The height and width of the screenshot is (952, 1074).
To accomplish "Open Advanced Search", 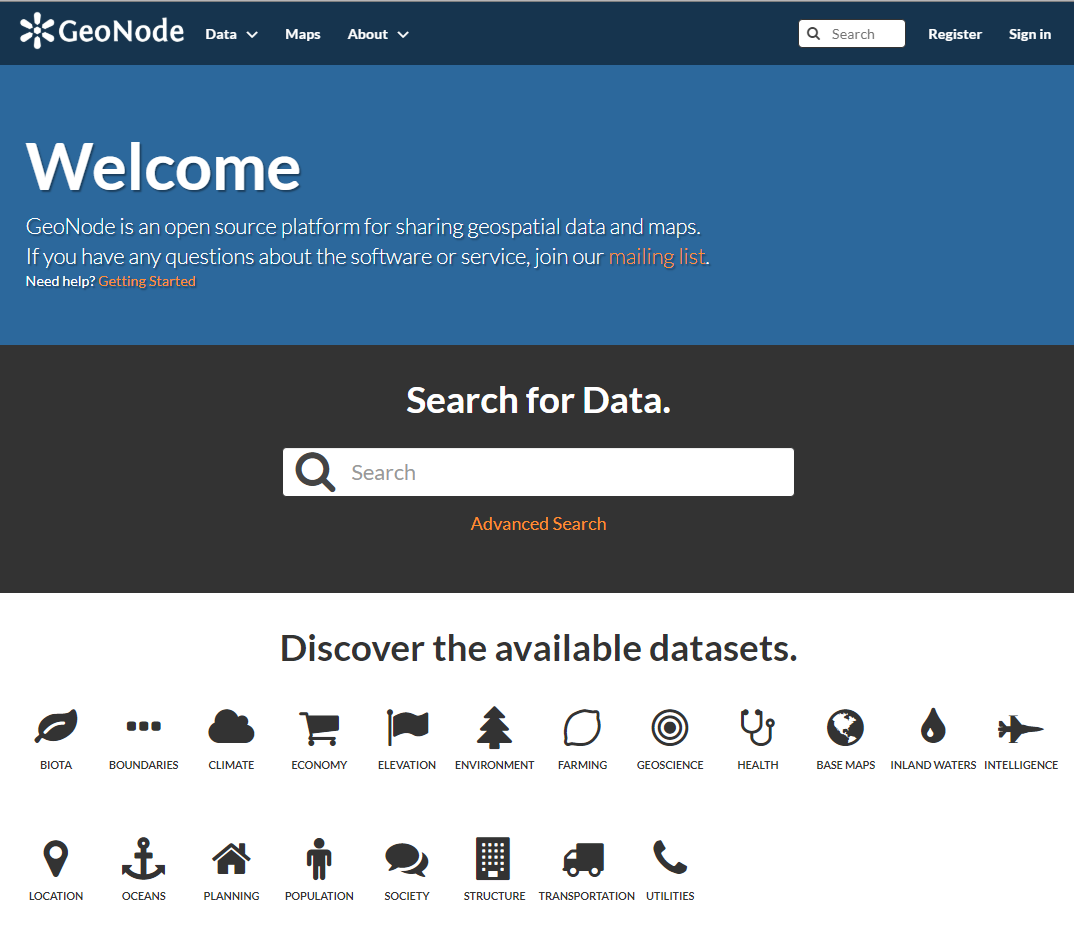I will tap(538, 524).
